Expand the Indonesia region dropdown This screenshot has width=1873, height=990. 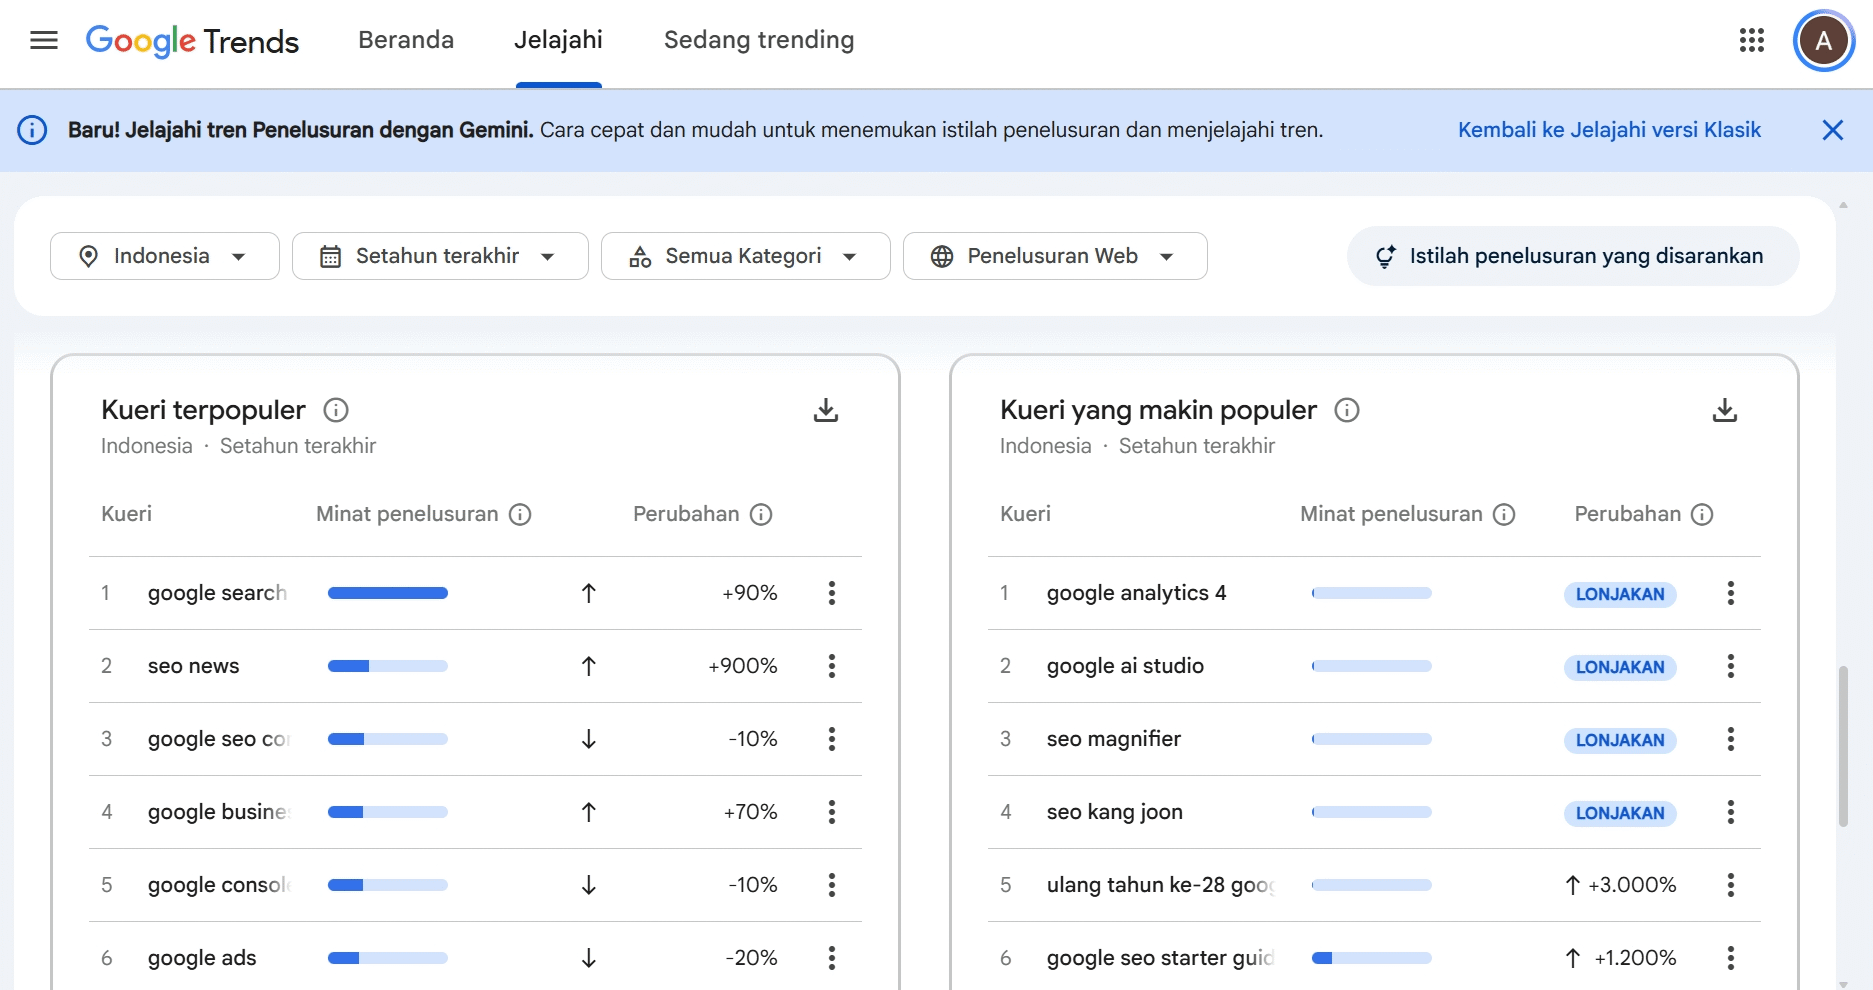click(165, 256)
